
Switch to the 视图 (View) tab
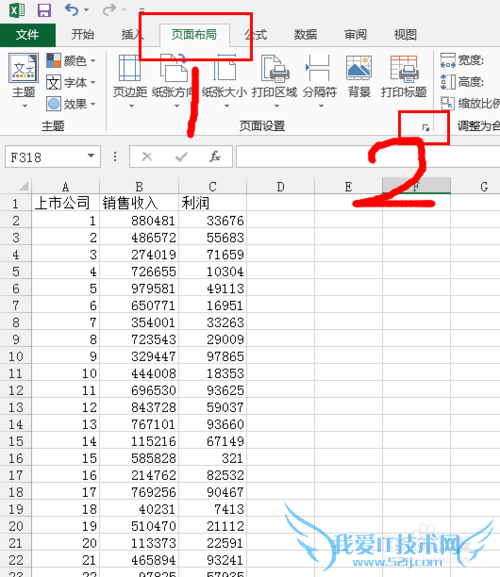[405, 35]
